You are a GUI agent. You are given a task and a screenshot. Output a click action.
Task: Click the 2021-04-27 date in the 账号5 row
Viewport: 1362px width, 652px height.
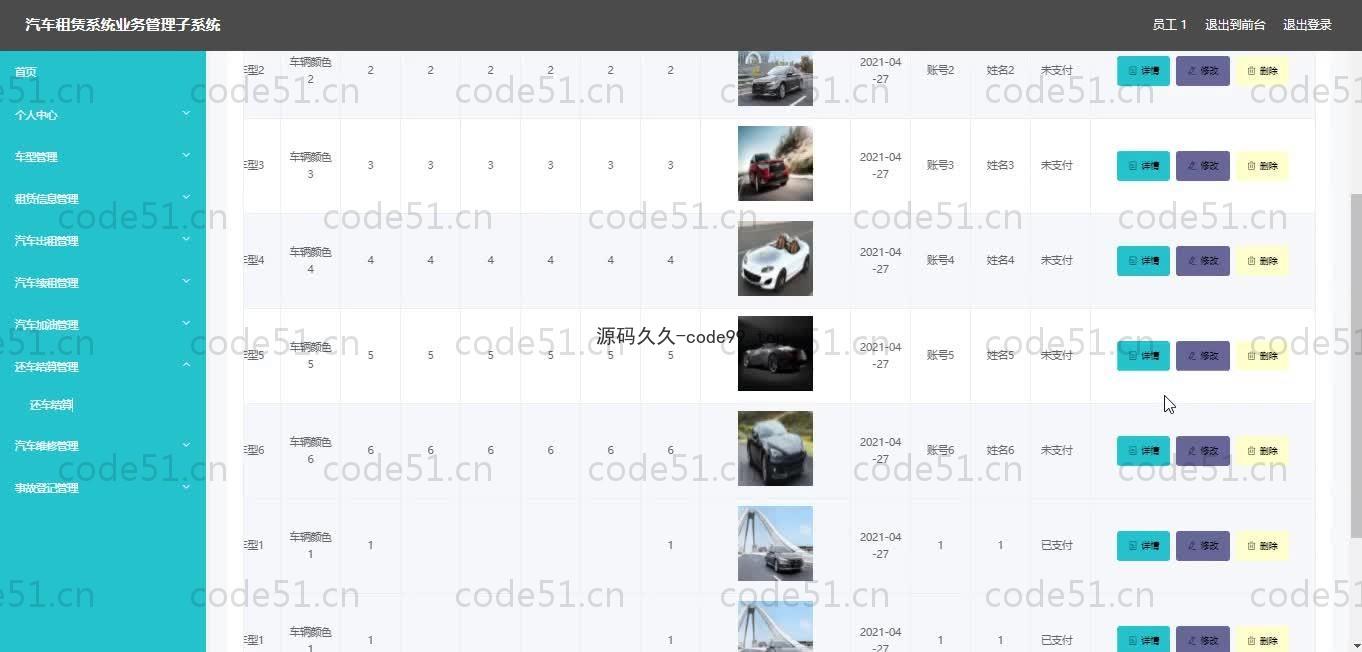(x=880, y=355)
